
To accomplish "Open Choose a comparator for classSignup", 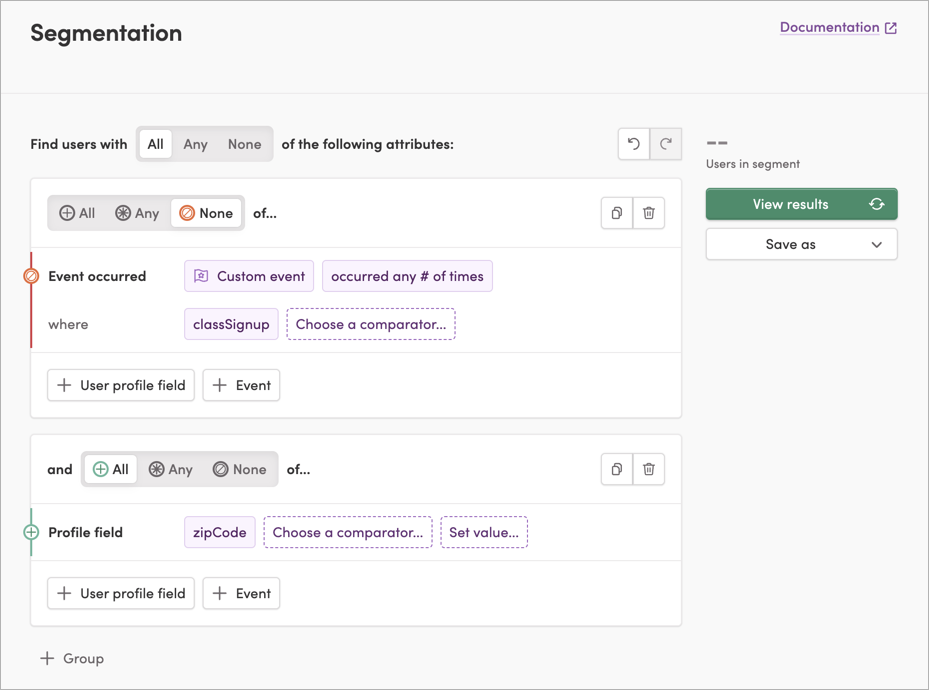I will [371, 324].
